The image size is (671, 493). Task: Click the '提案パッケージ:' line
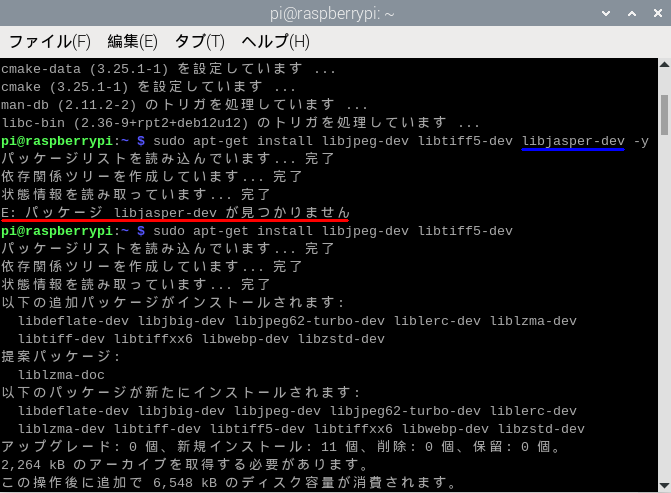[61, 356]
